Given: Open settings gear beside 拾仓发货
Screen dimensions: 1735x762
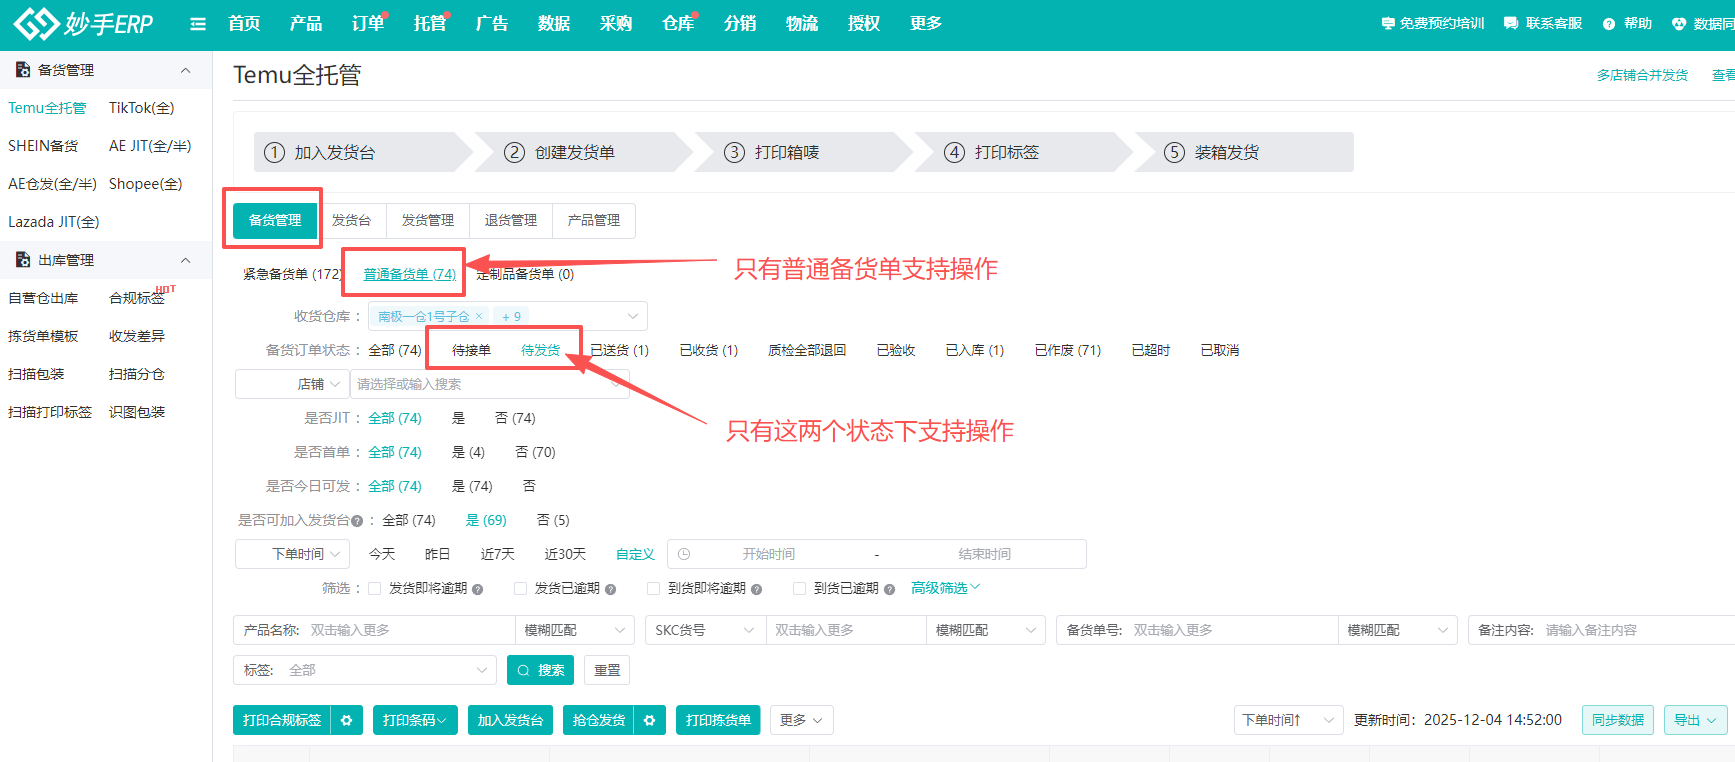Looking at the screenshot, I should [x=649, y=720].
